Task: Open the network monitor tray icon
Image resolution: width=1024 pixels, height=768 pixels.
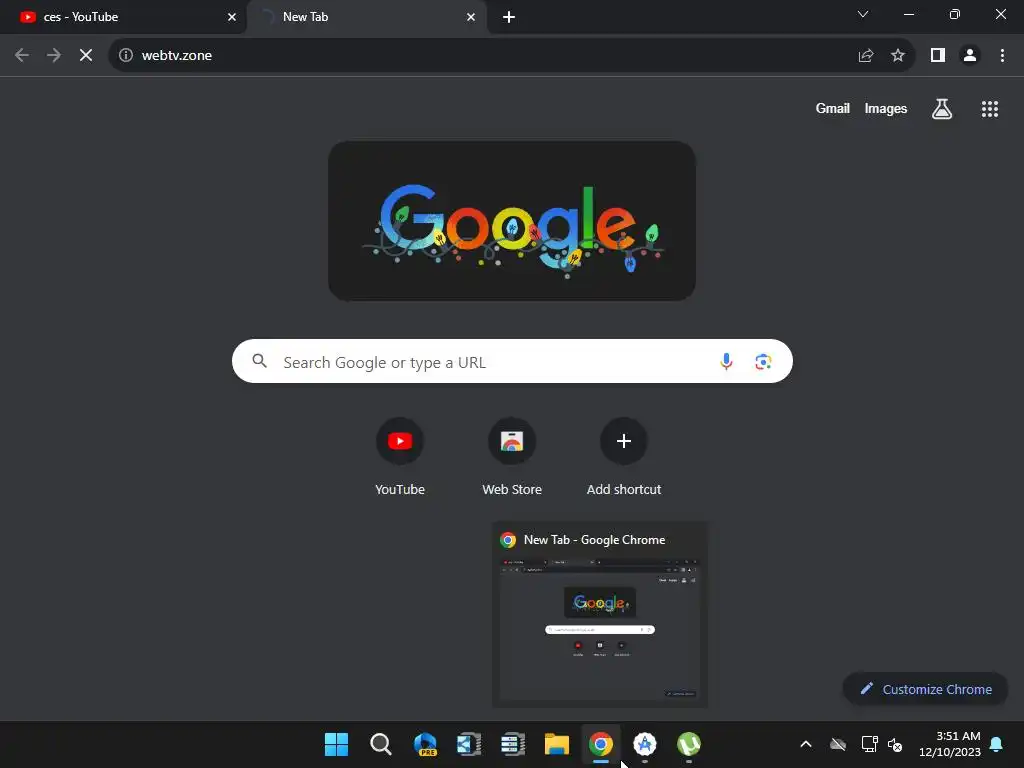Action: (x=869, y=744)
